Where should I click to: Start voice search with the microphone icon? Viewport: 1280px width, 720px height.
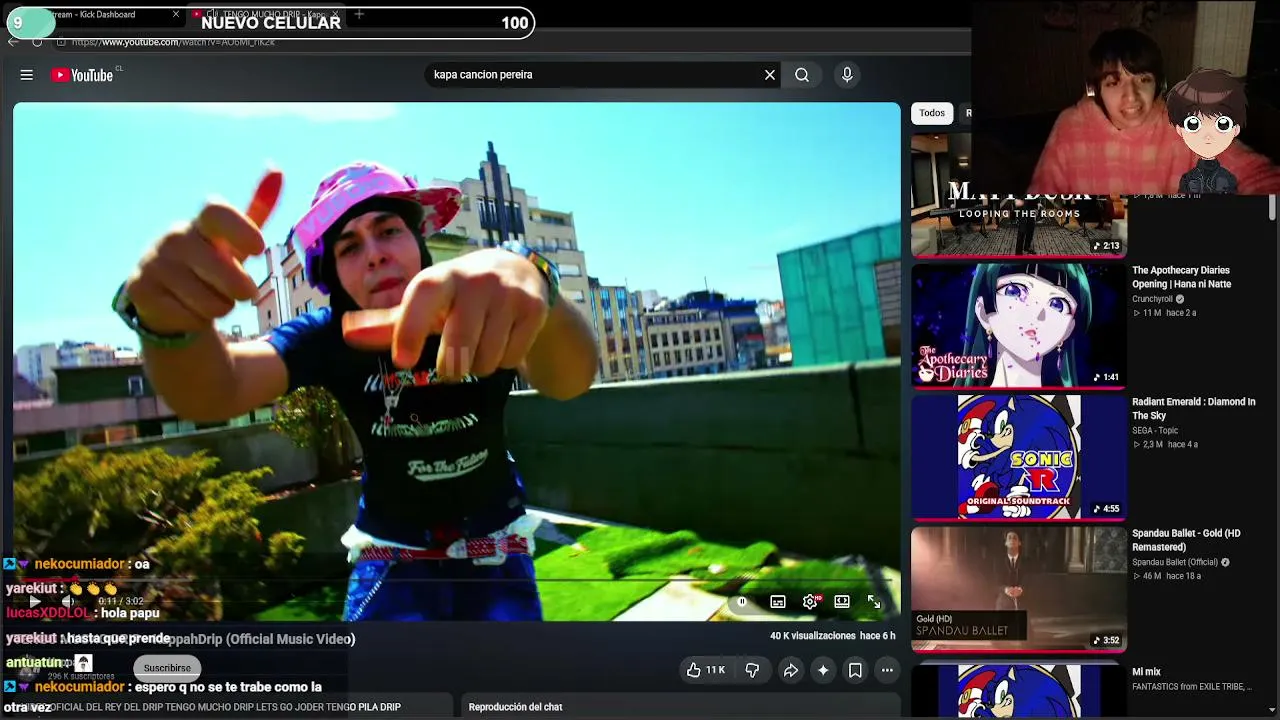pyautogui.click(x=847, y=75)
